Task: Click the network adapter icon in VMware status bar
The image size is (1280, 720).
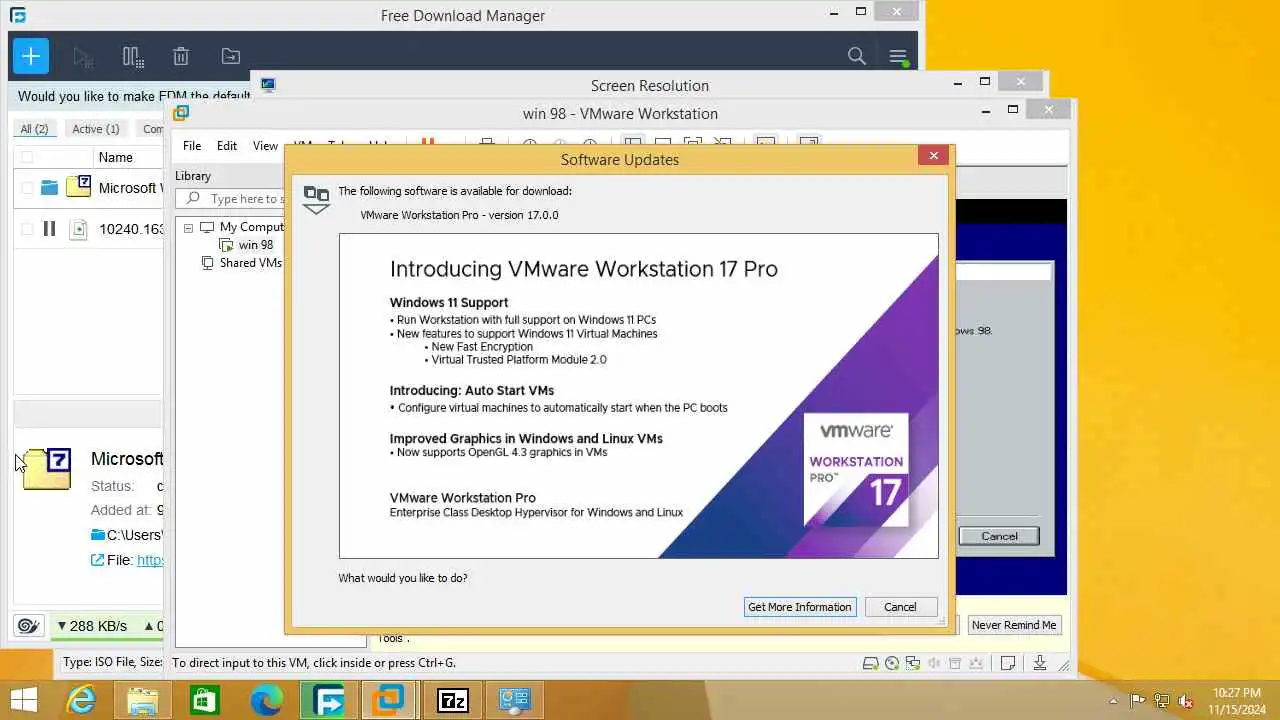Action: pos(913,663)
